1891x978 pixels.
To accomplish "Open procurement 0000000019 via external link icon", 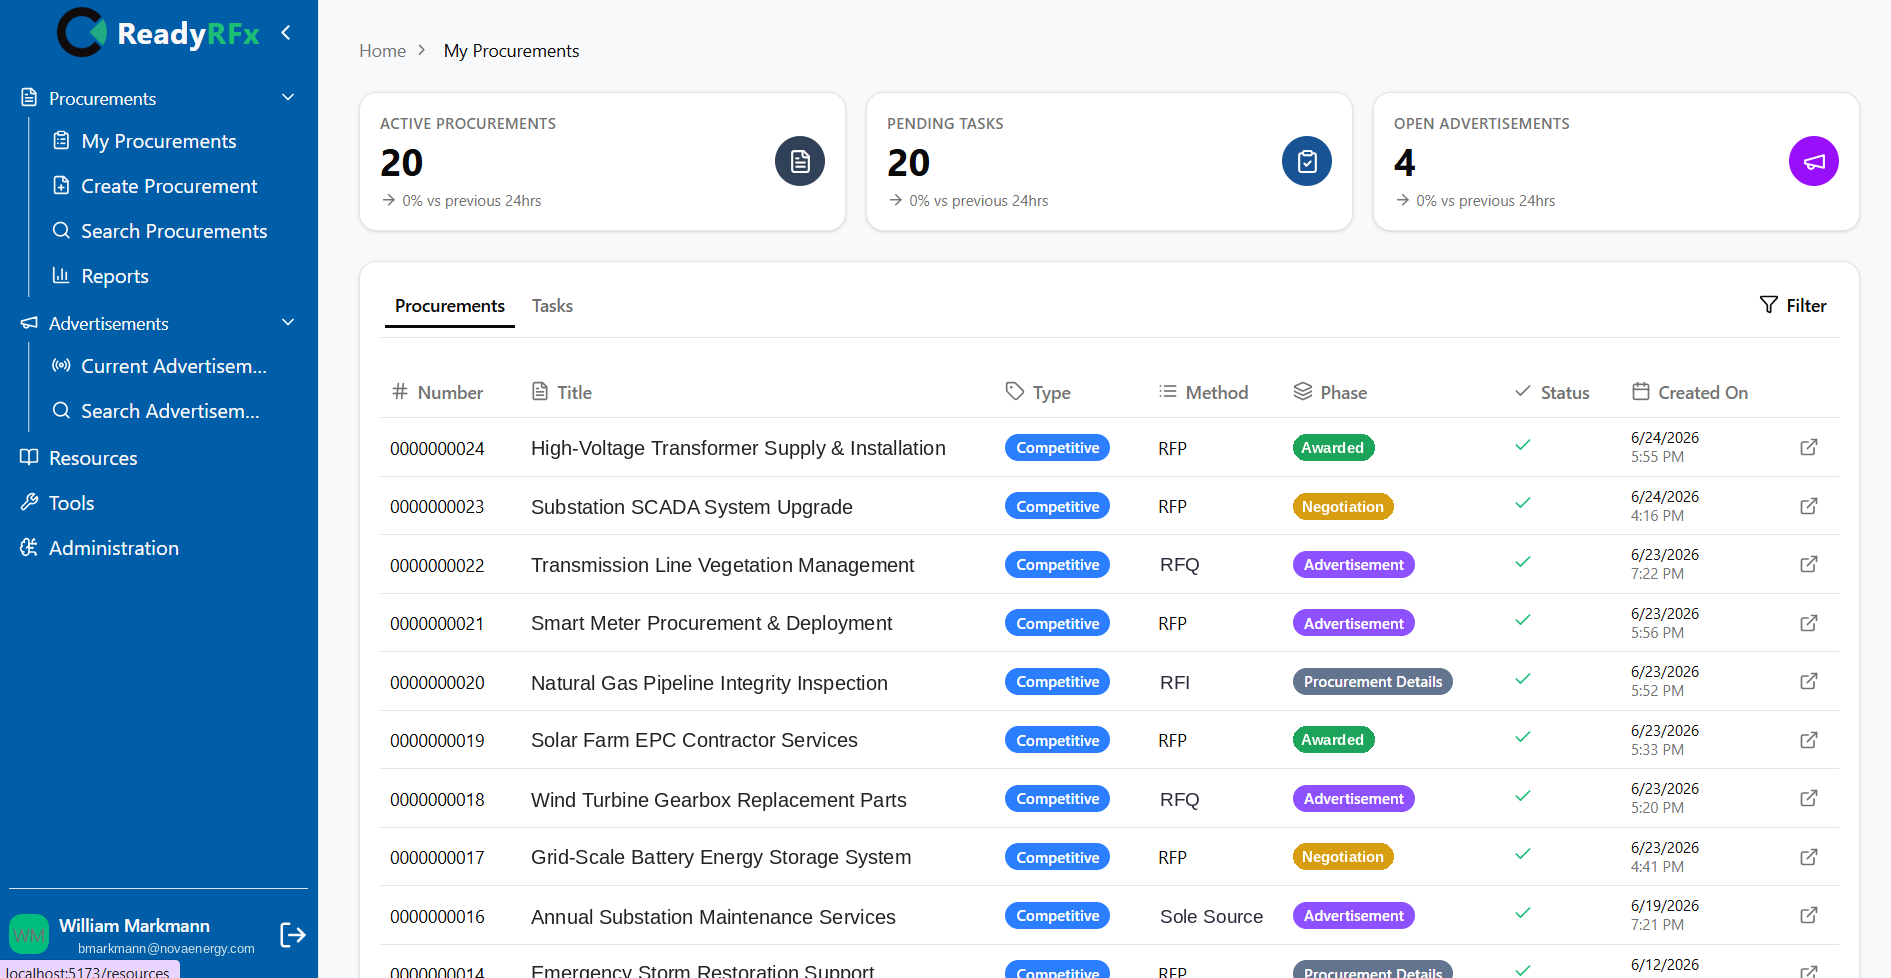I will [x=1809, y=740].
